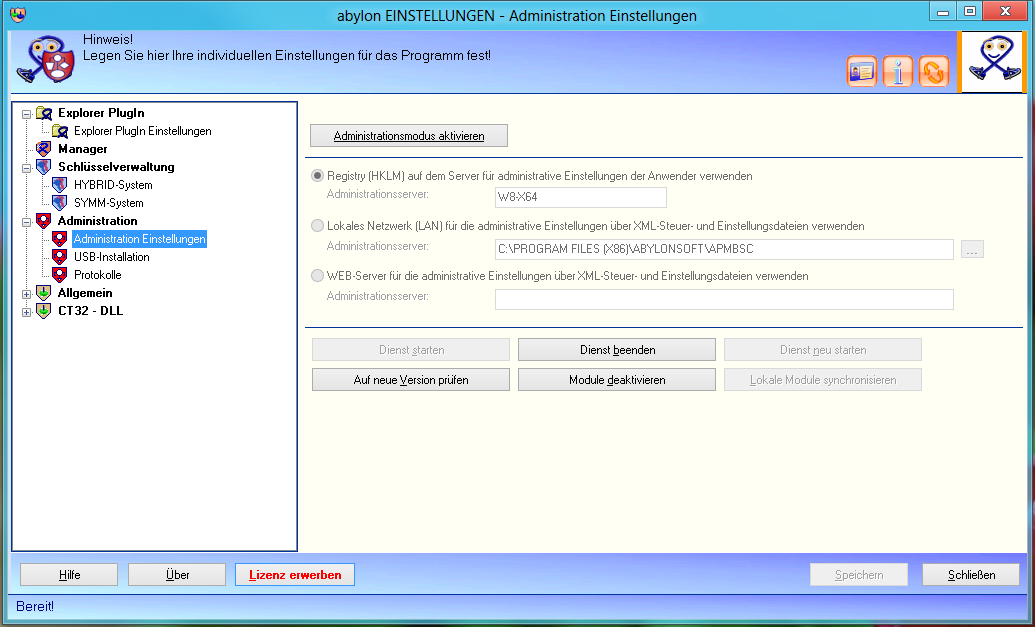Click the USB-Installation icon in the tree

point(59,257)
